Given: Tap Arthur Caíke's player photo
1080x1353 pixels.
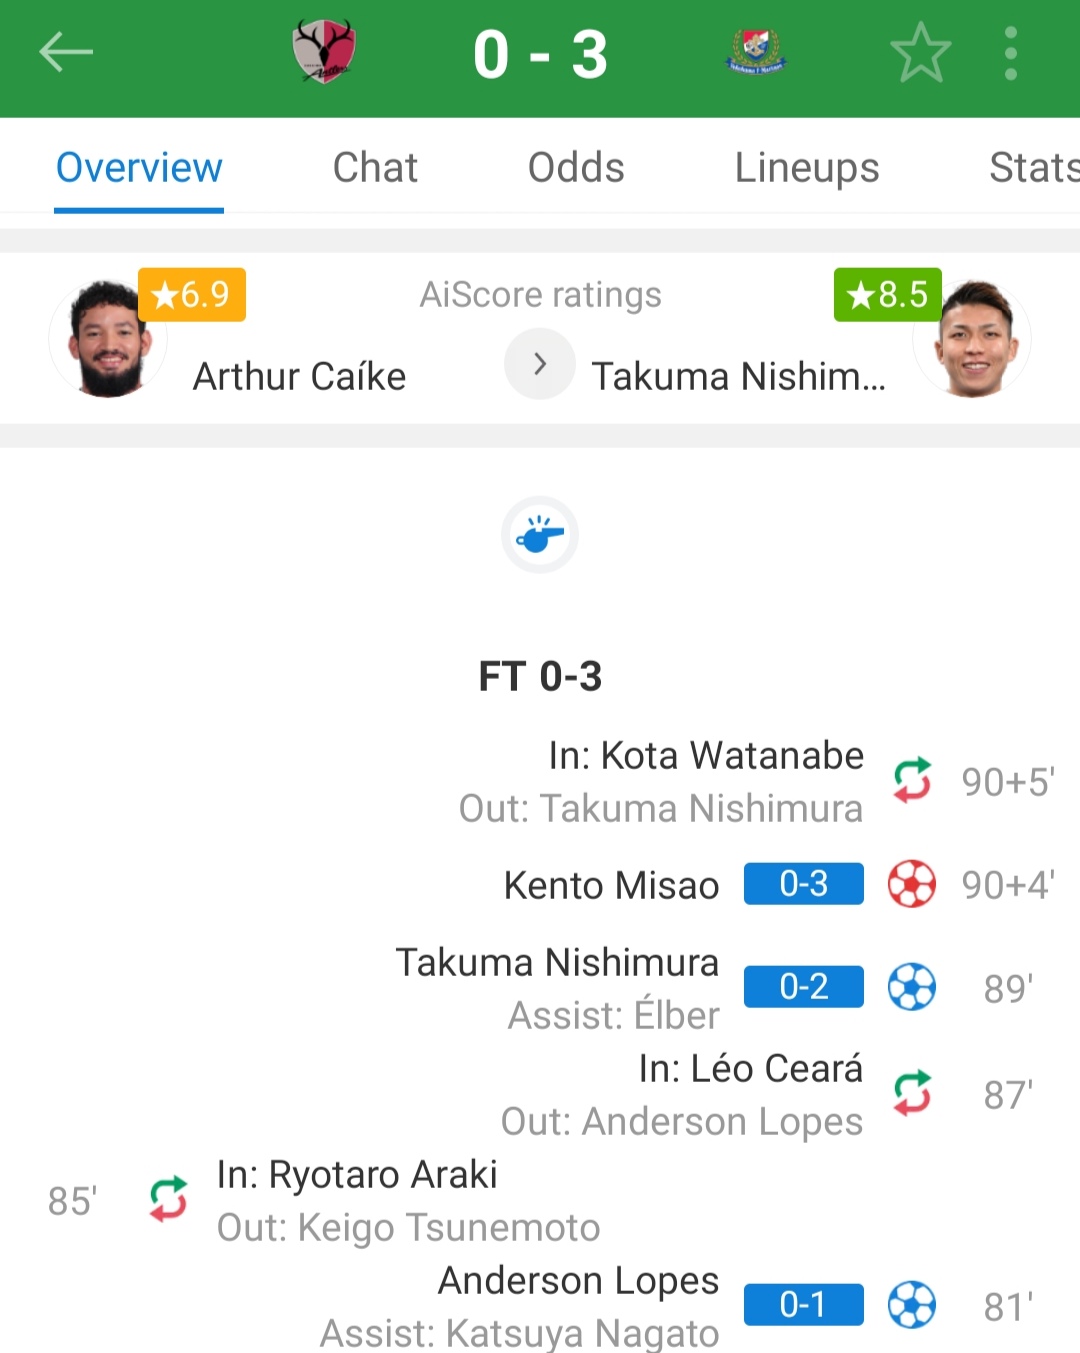Looking at the screenshot, I should point(107,341).
